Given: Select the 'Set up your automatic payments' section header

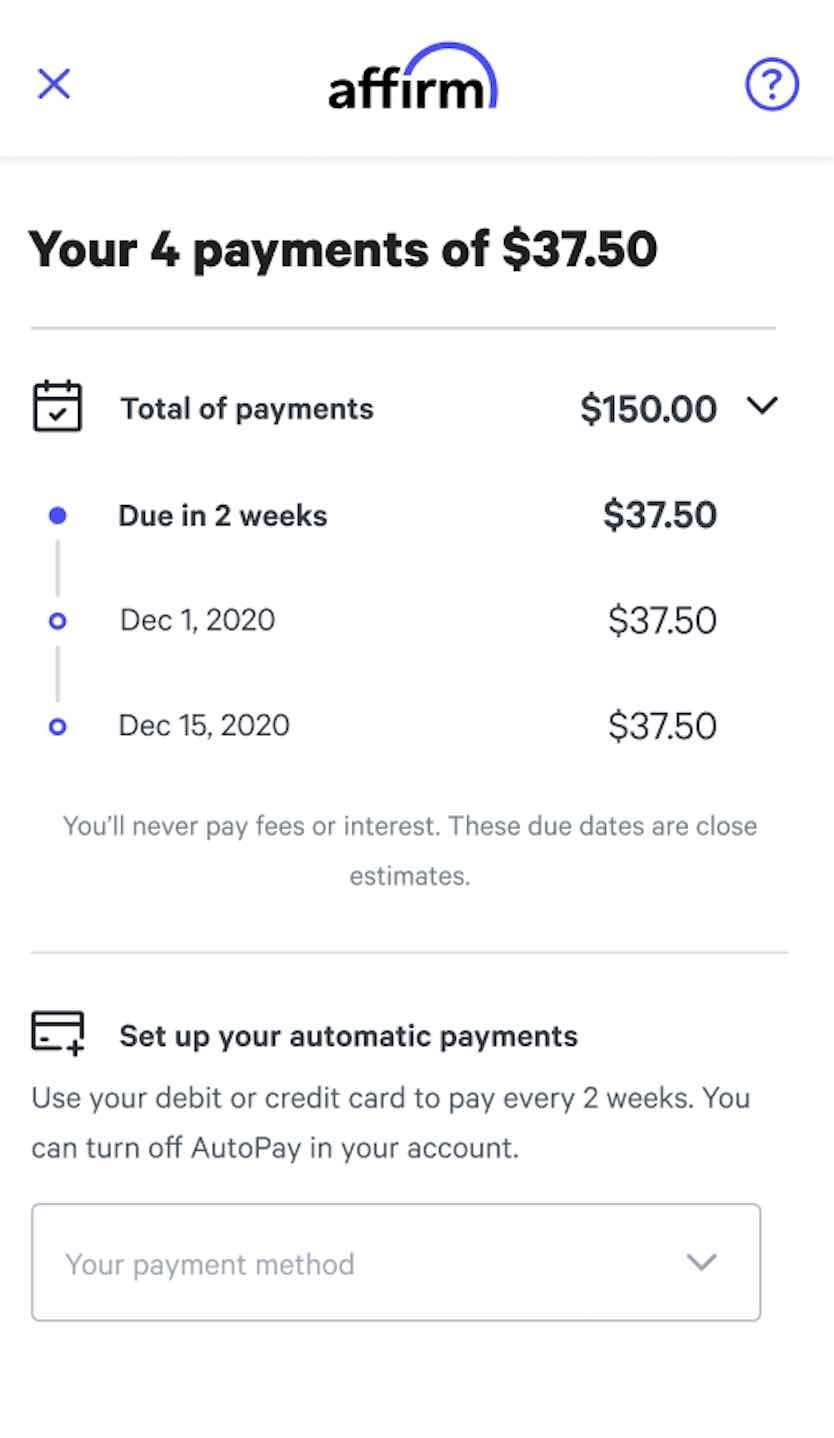Looking at the screenshot, I should 347,1035.
